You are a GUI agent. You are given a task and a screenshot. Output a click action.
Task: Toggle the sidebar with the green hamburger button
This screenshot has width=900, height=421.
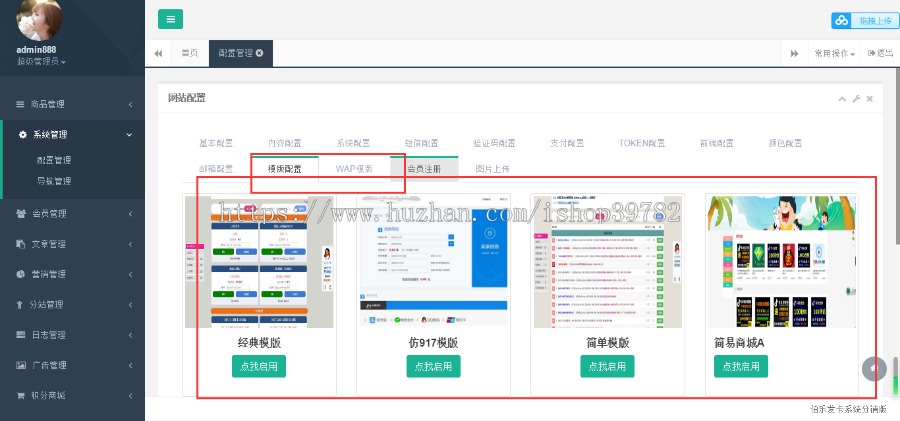point(170,19)
